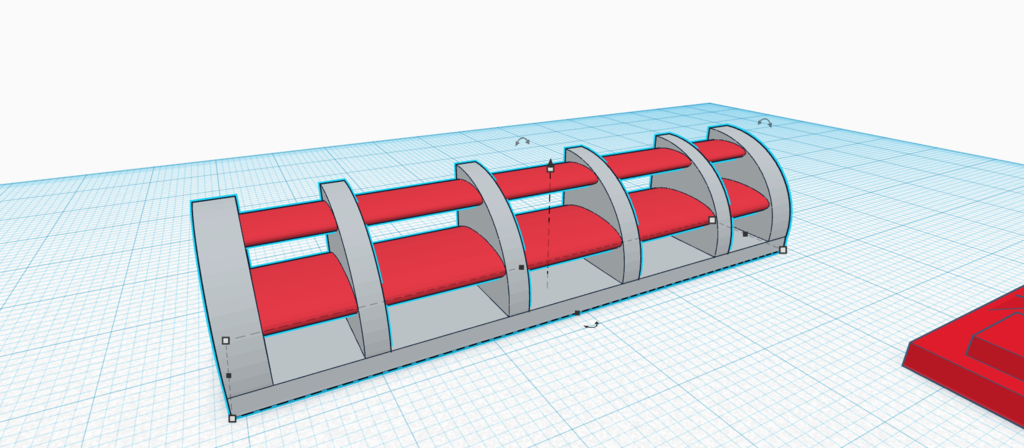Screen dimensions: 1024x448
Task: Select the white corner handle at front-left base
Action: point(232,419)
